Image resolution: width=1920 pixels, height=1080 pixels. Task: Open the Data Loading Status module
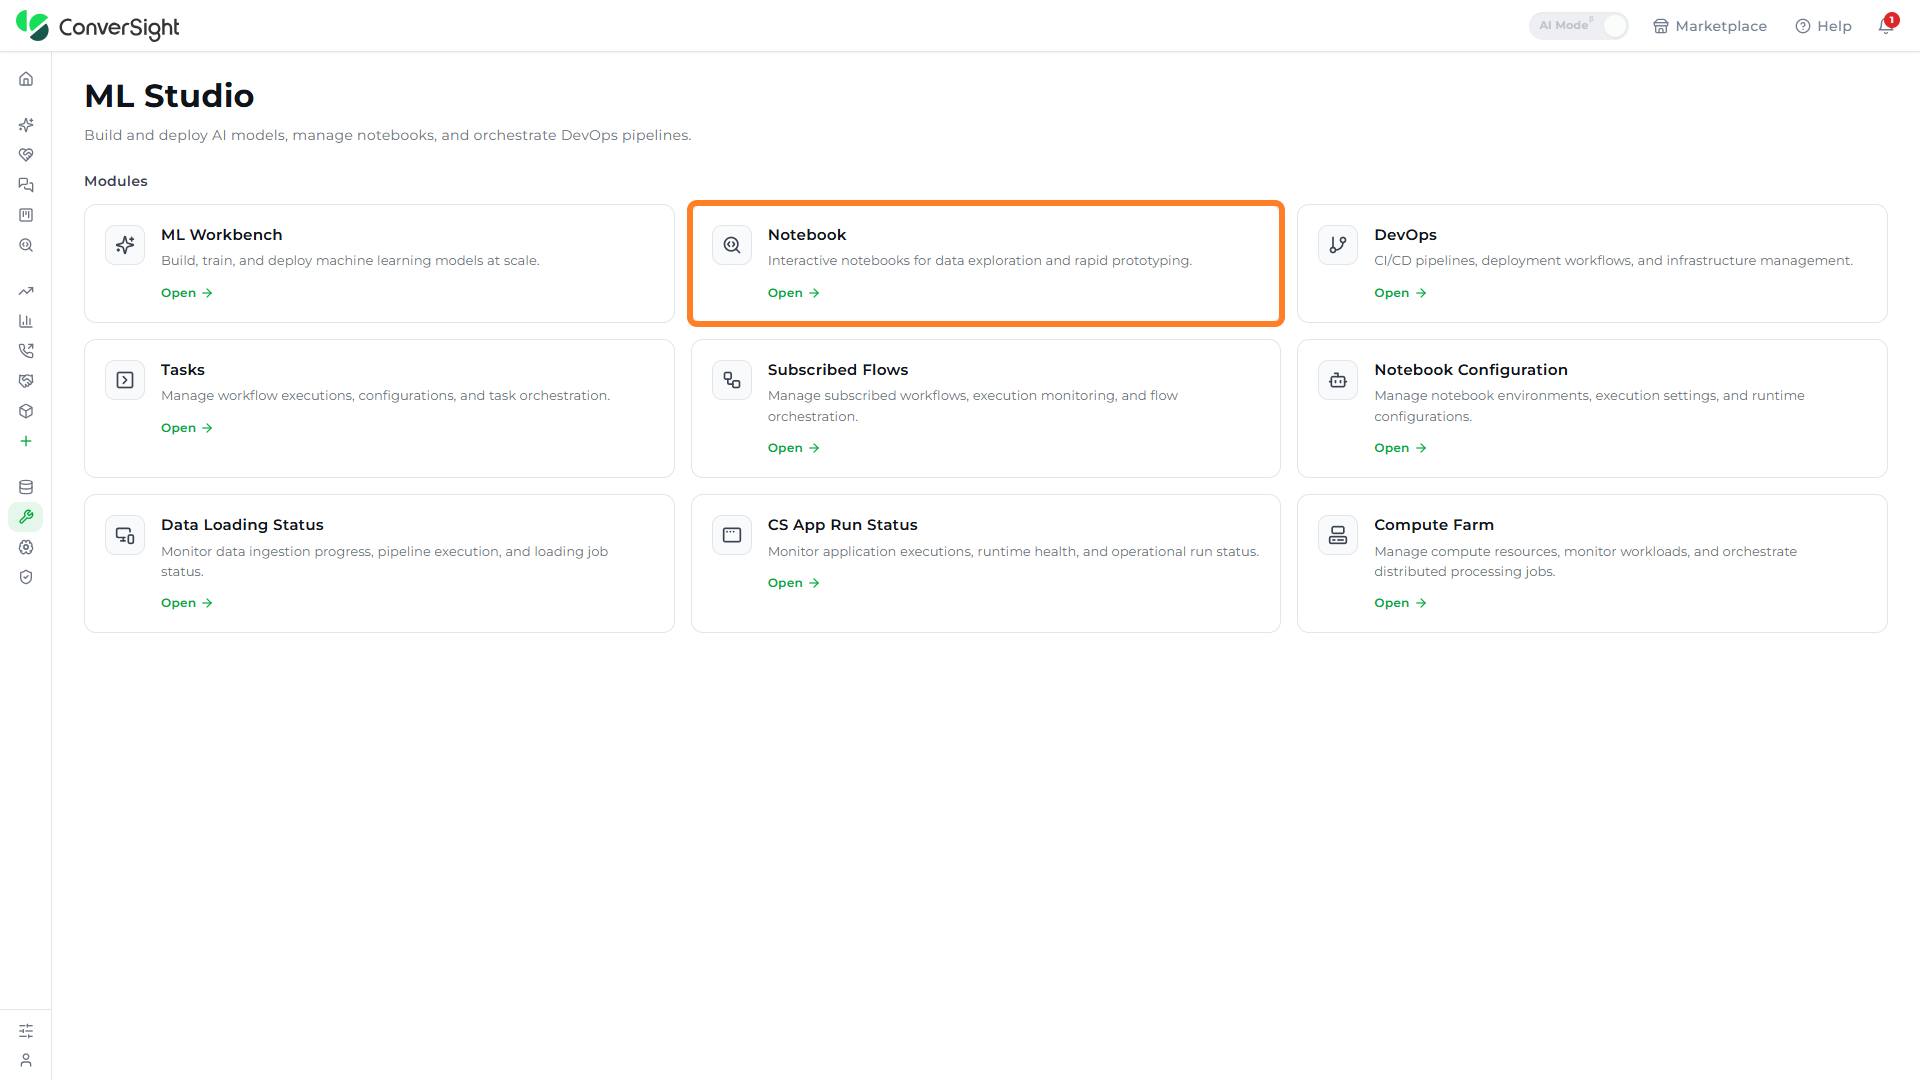pyautogui.click(x=379, y=563)
